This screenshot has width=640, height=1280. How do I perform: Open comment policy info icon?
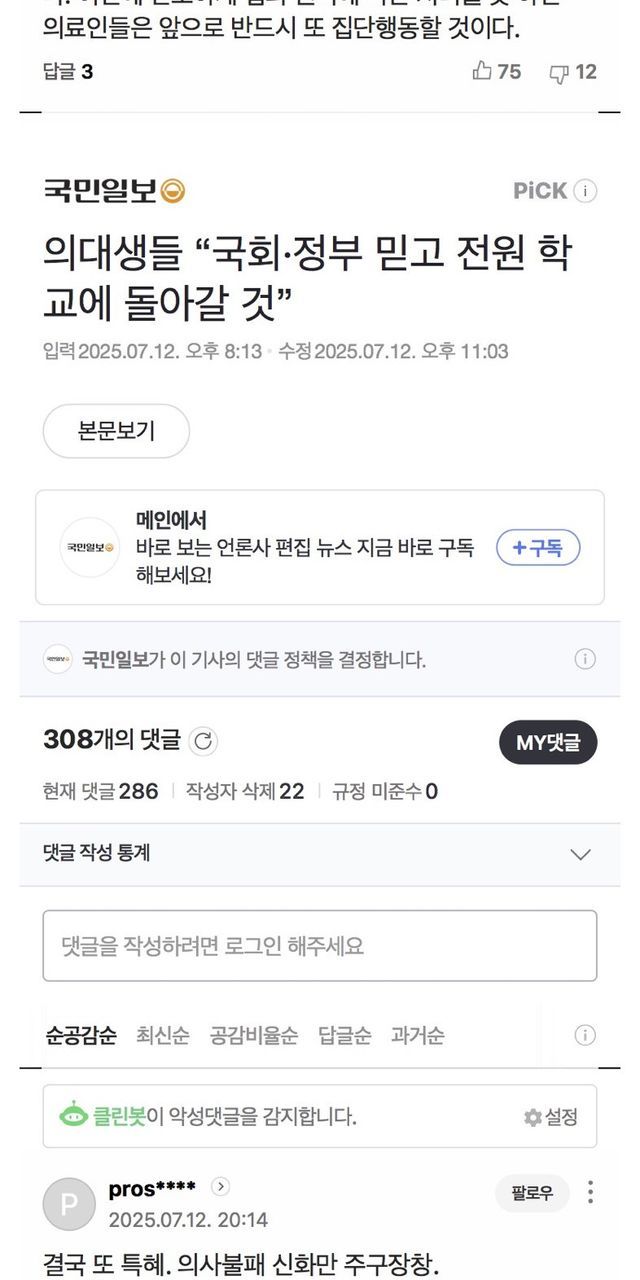click(x=585, y=659)
